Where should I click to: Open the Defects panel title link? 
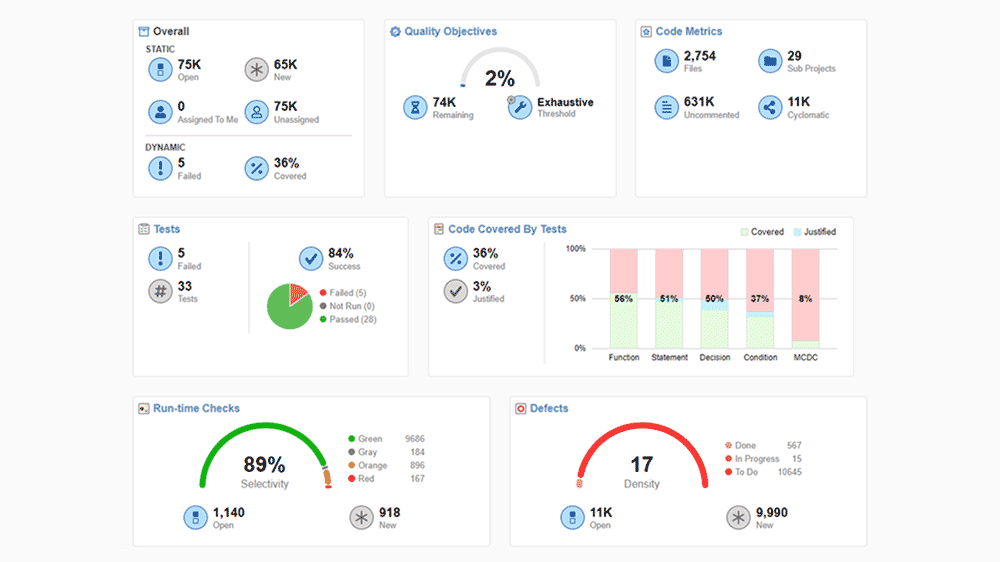pyautogui.click(x=549, y=409)
